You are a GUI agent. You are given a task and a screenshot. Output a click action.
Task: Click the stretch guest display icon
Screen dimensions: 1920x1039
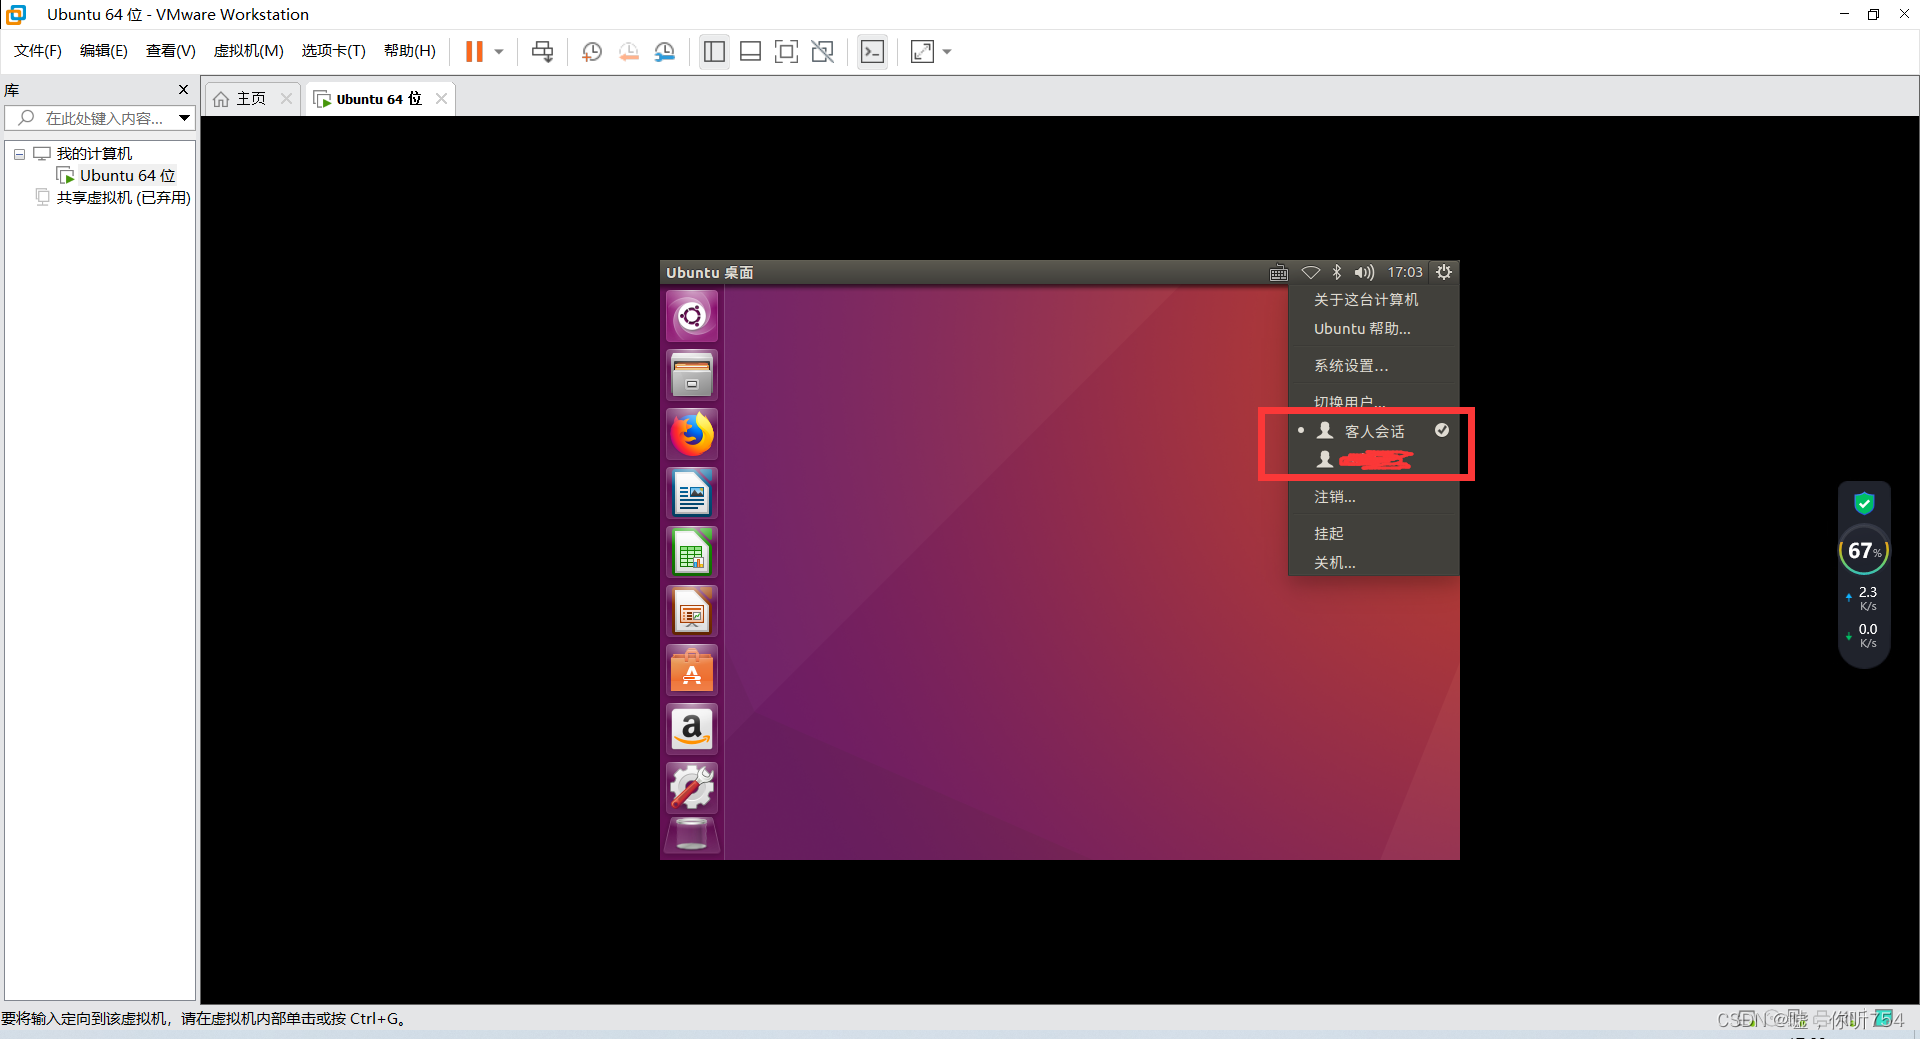[922, 52]
